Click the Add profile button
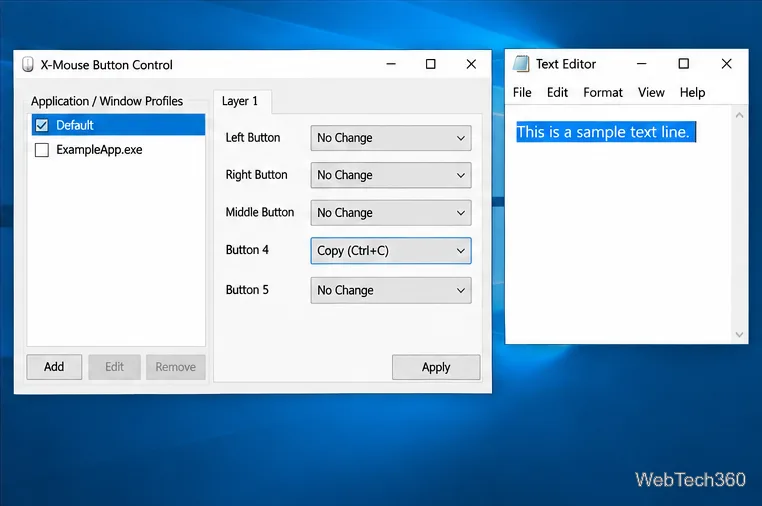The image size is (762, 506). (x=54, y=367)
